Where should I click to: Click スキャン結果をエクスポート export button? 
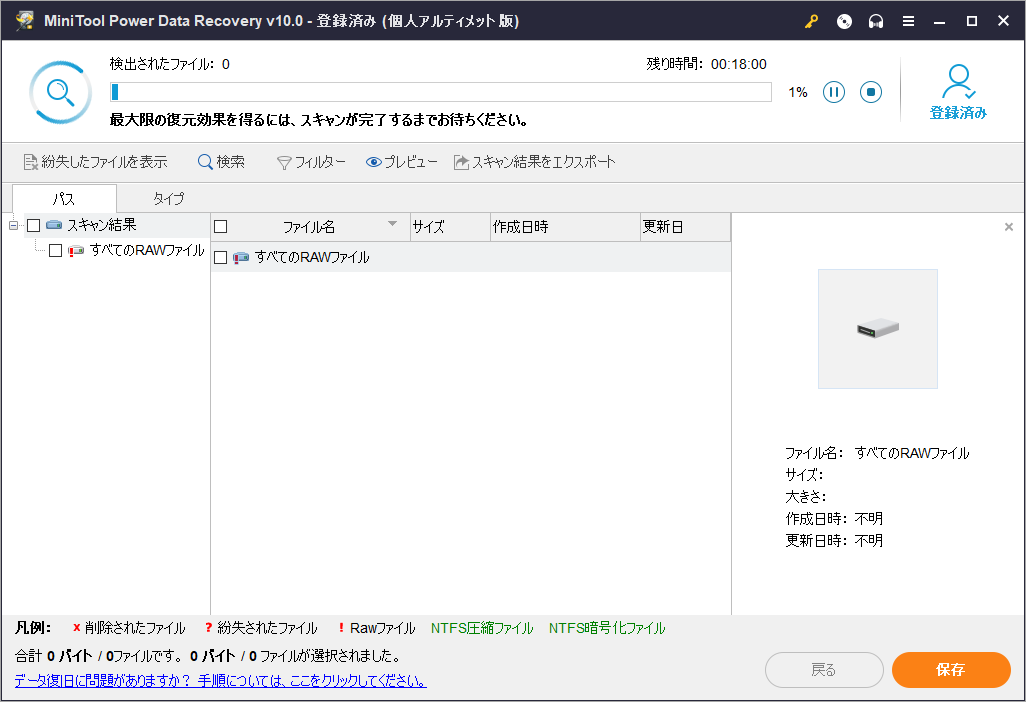[535, 162]
